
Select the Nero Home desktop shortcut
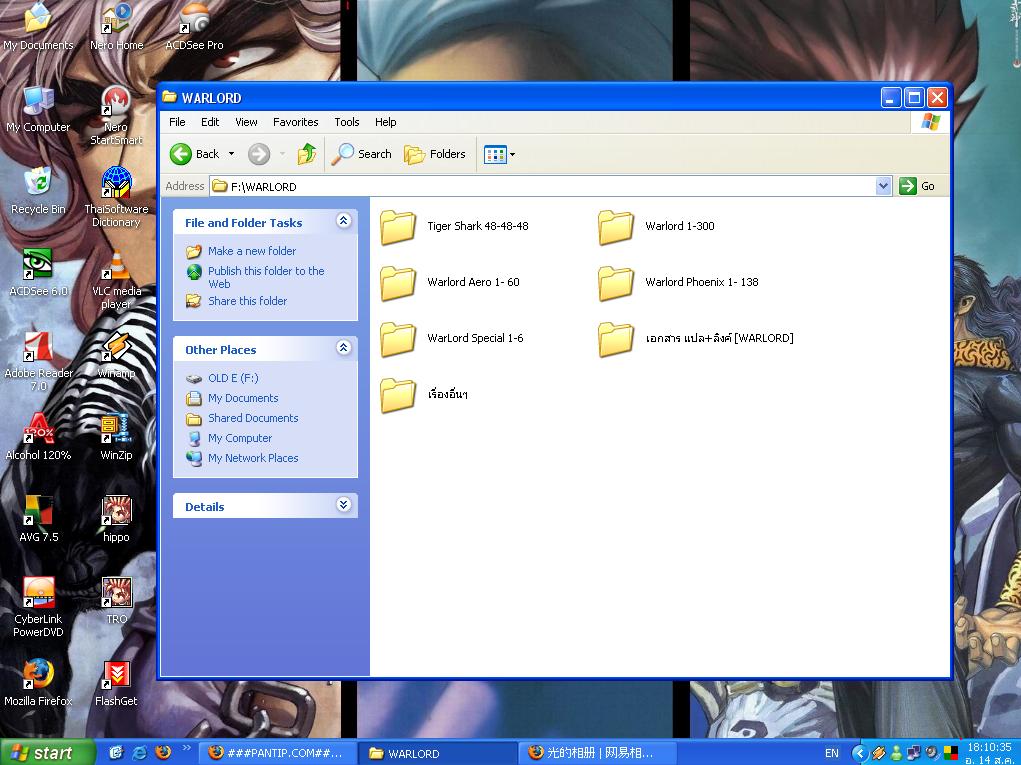(116, 27)
